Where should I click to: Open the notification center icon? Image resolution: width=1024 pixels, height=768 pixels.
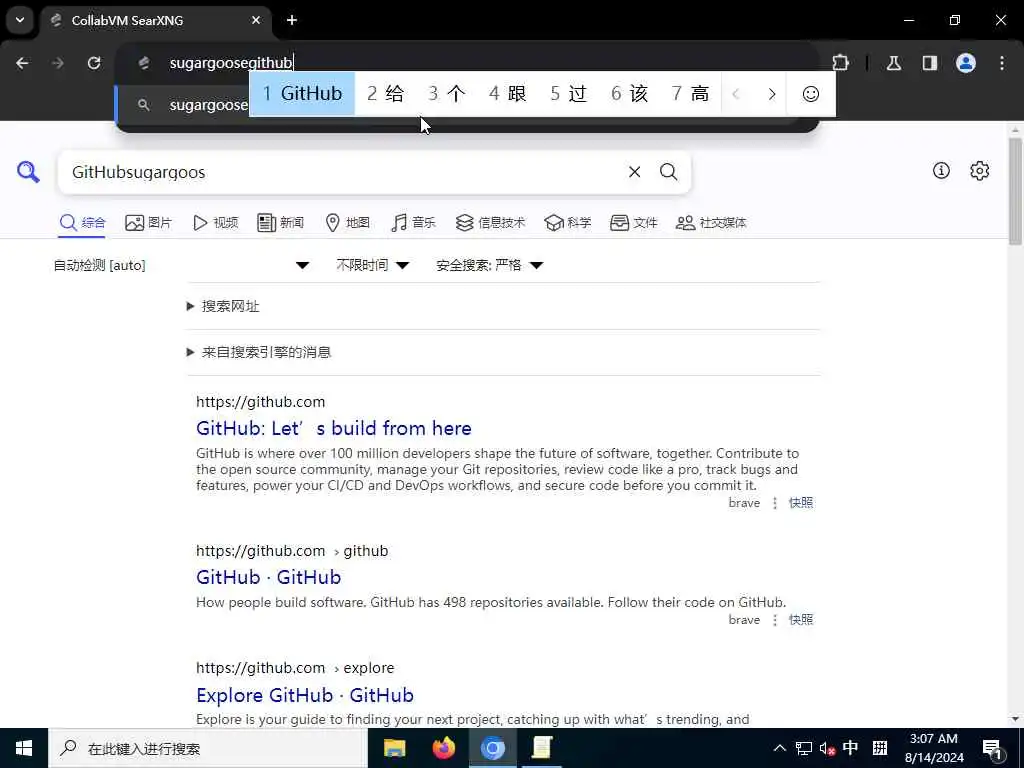[992, 748]
